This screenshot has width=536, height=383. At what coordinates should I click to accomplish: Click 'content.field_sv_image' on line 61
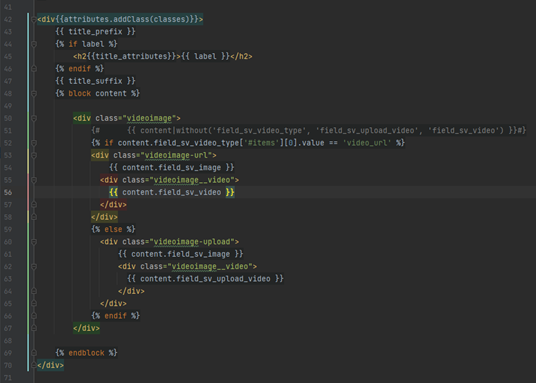click(180, 254)
